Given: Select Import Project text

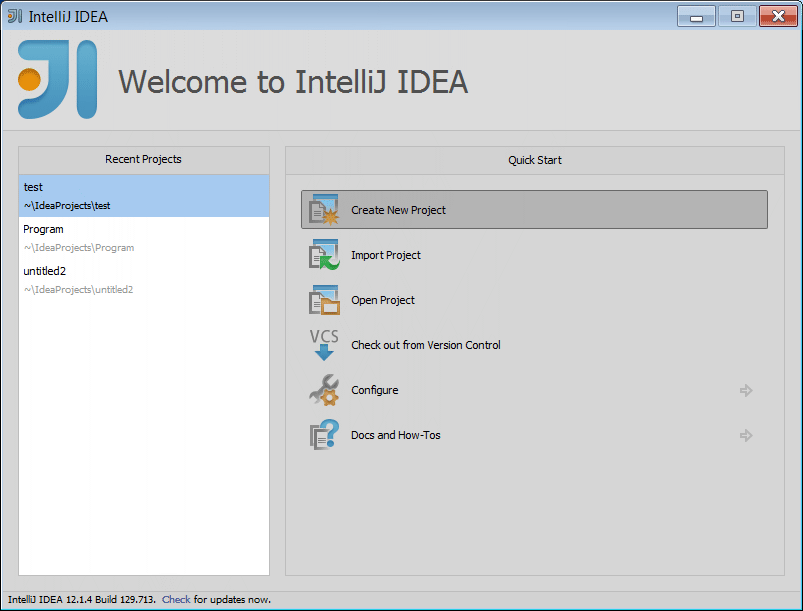Looking at the screenshot, I should click(386, 255).
